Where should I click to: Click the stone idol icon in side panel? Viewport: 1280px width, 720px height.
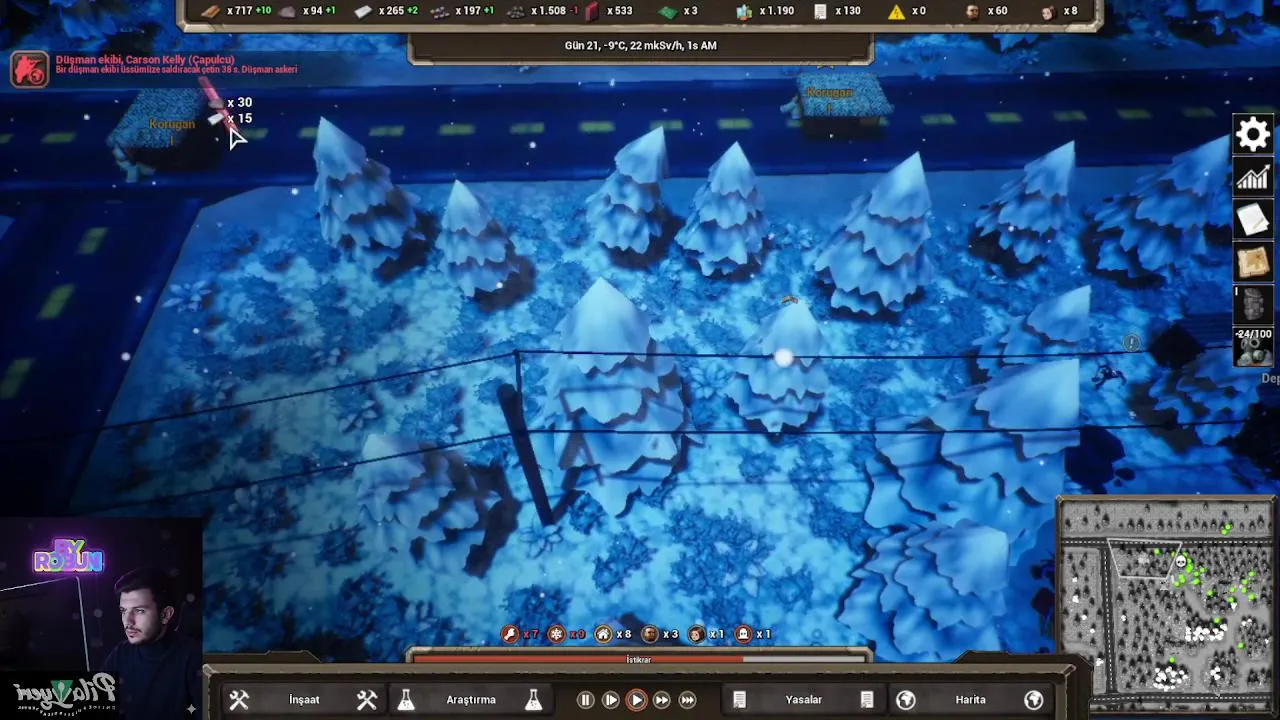pyautogui.click(x=1253, y=304)
